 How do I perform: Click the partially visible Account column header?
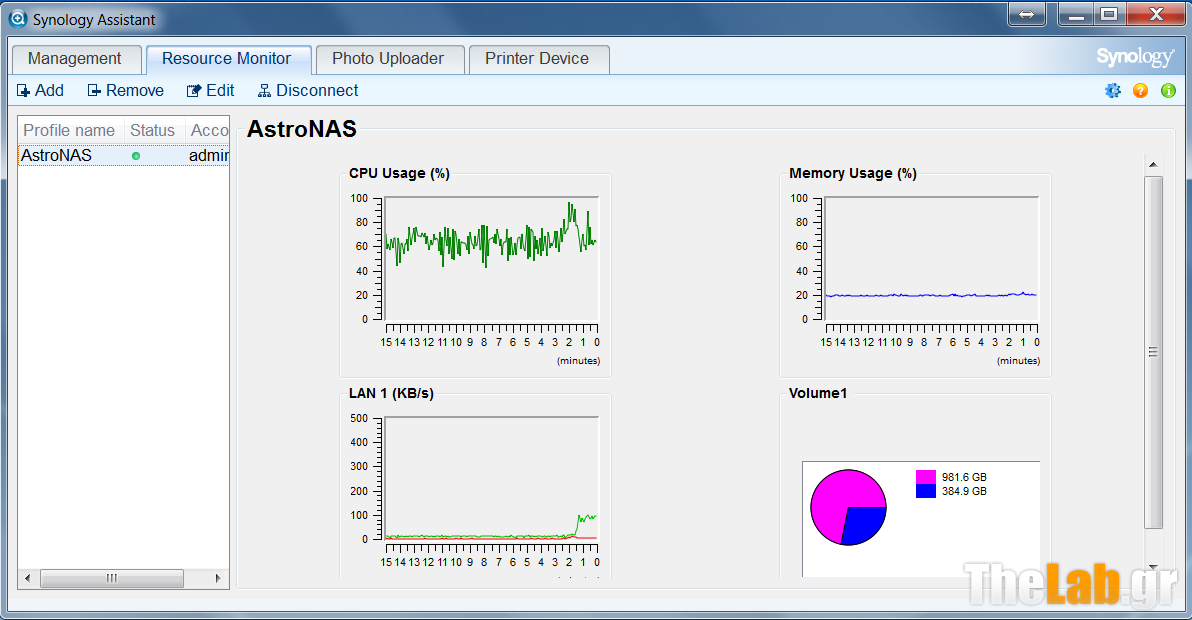pyautogui.click(x=208, y=131)
